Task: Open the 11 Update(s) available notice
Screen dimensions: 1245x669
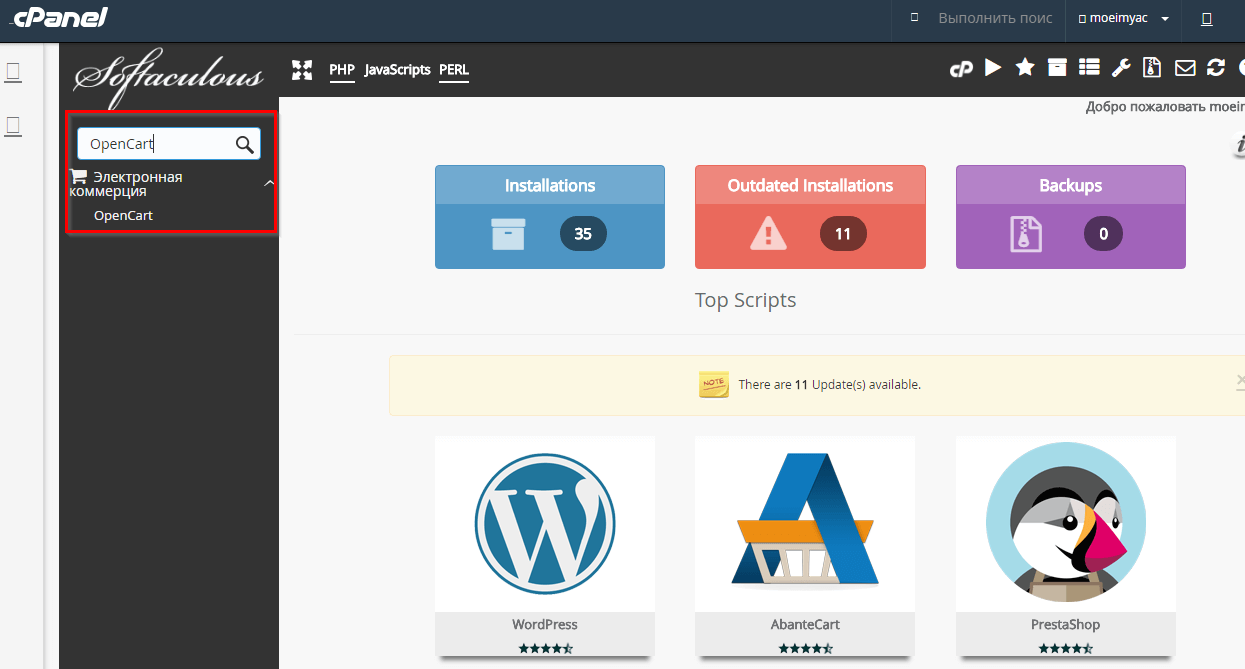Action: 829,384
